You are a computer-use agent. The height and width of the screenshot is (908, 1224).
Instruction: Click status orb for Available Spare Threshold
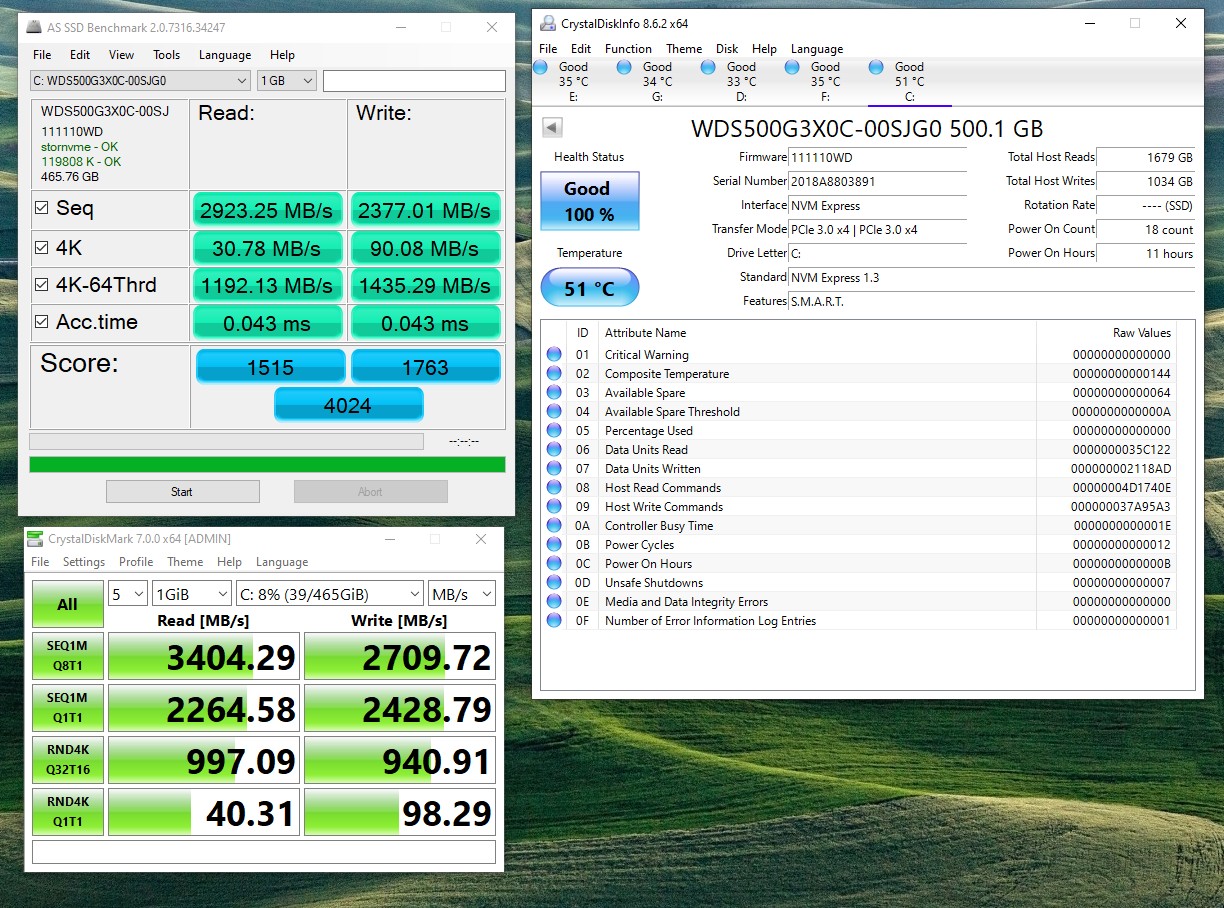[x=554, y=412]
